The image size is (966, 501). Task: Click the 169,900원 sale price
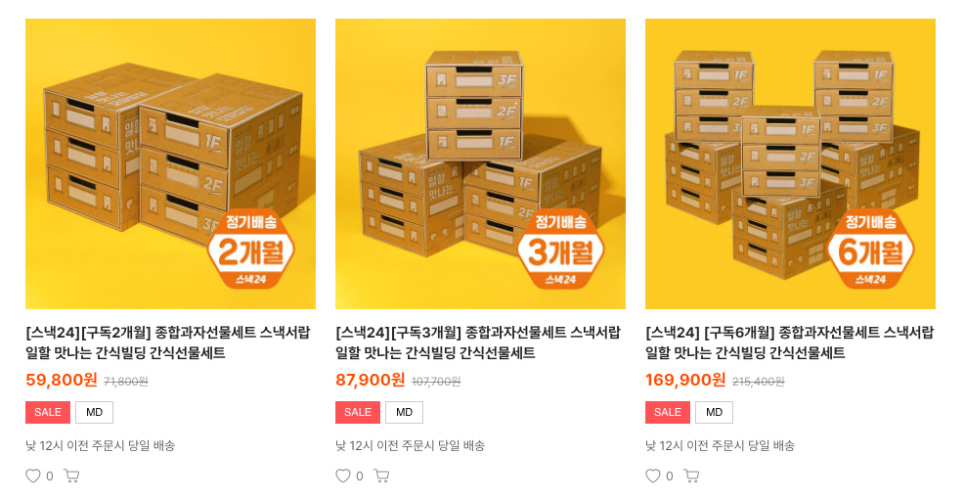pyautogui.click(x=686, y=380)
